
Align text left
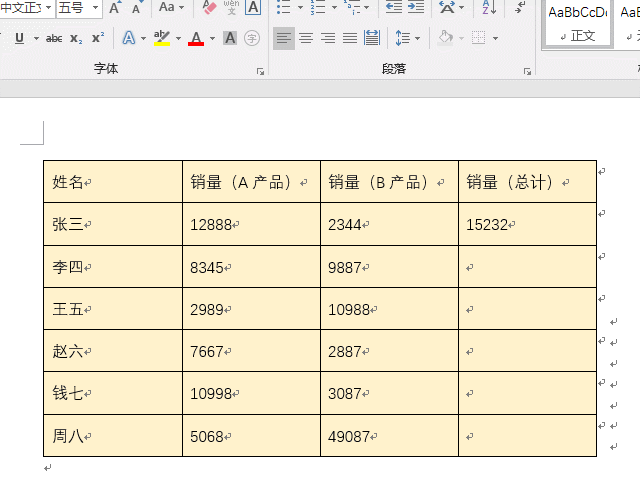tap(284, 38)
